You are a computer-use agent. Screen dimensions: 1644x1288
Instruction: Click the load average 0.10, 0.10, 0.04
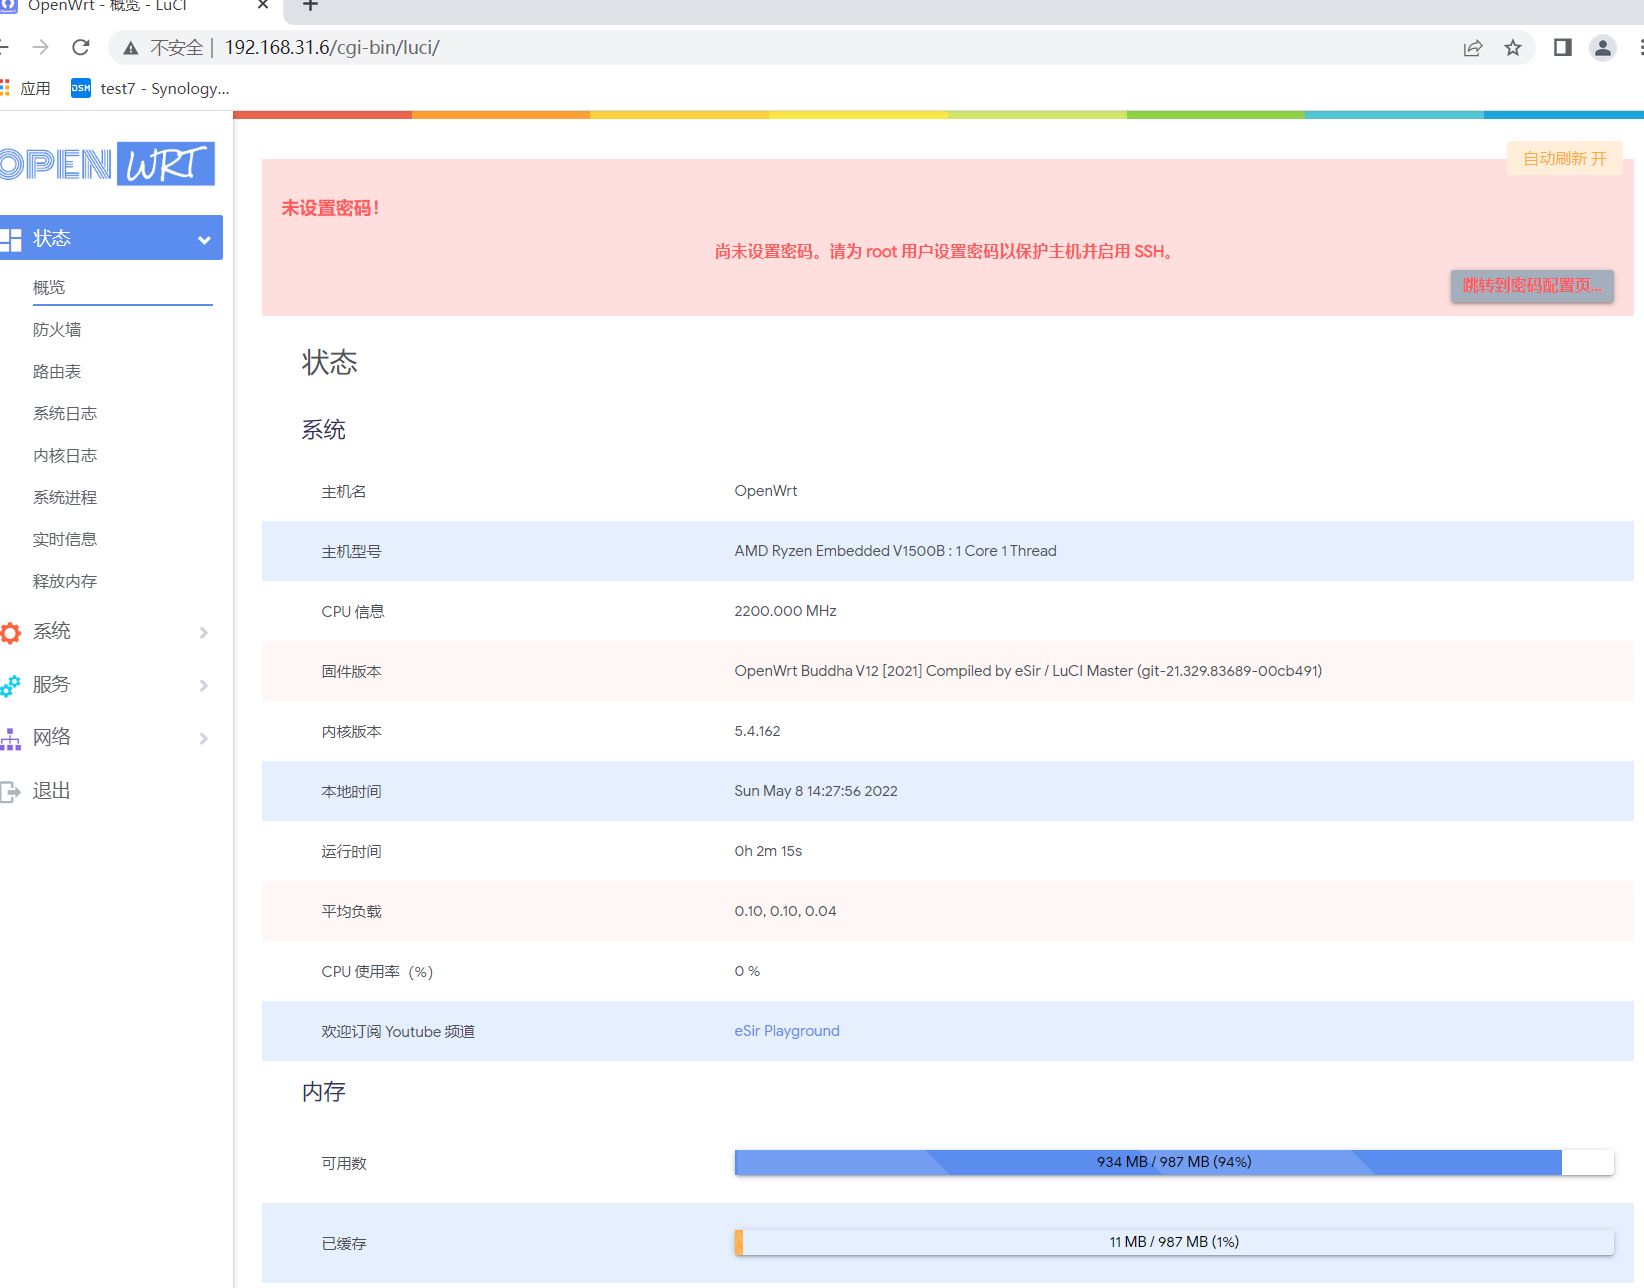point(785,911)
